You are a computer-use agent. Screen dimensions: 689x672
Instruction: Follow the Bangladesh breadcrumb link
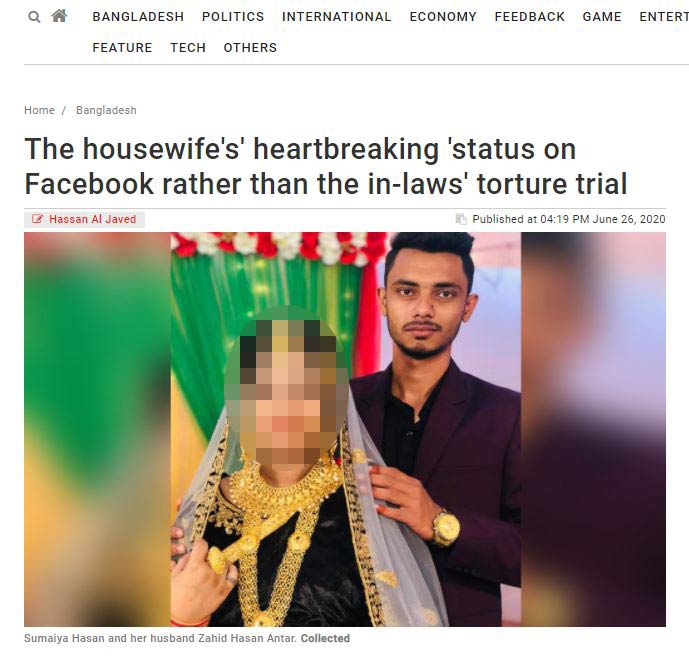coord(106,110)
